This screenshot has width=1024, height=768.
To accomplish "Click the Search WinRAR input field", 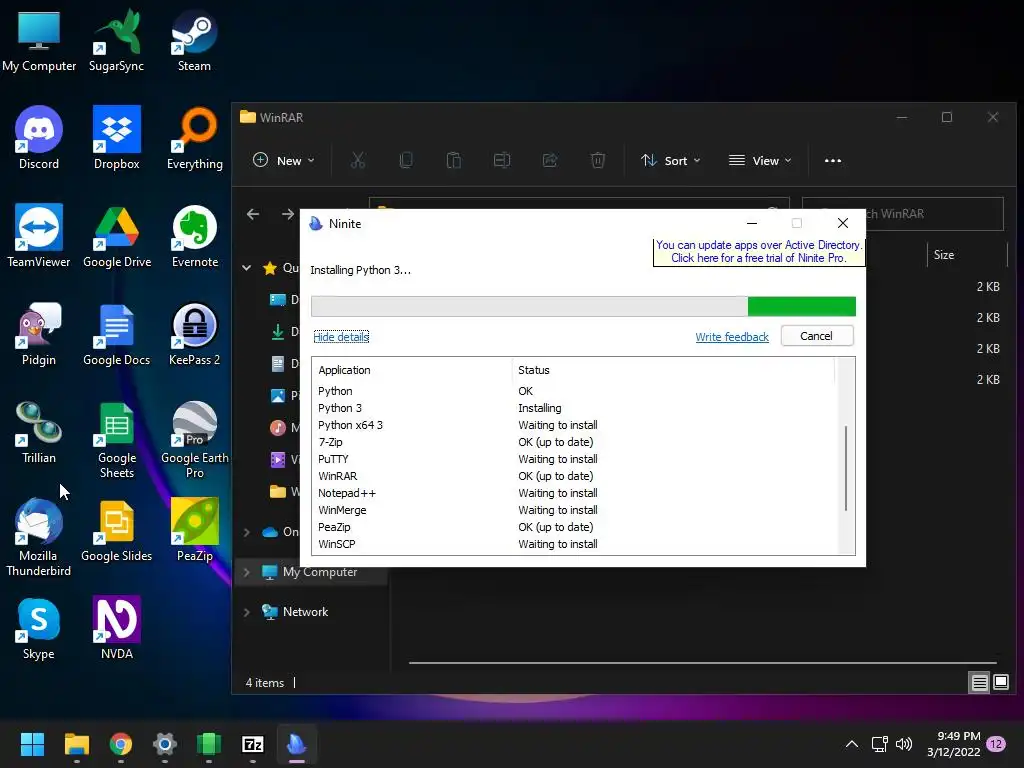I will (x=903, y=214).
